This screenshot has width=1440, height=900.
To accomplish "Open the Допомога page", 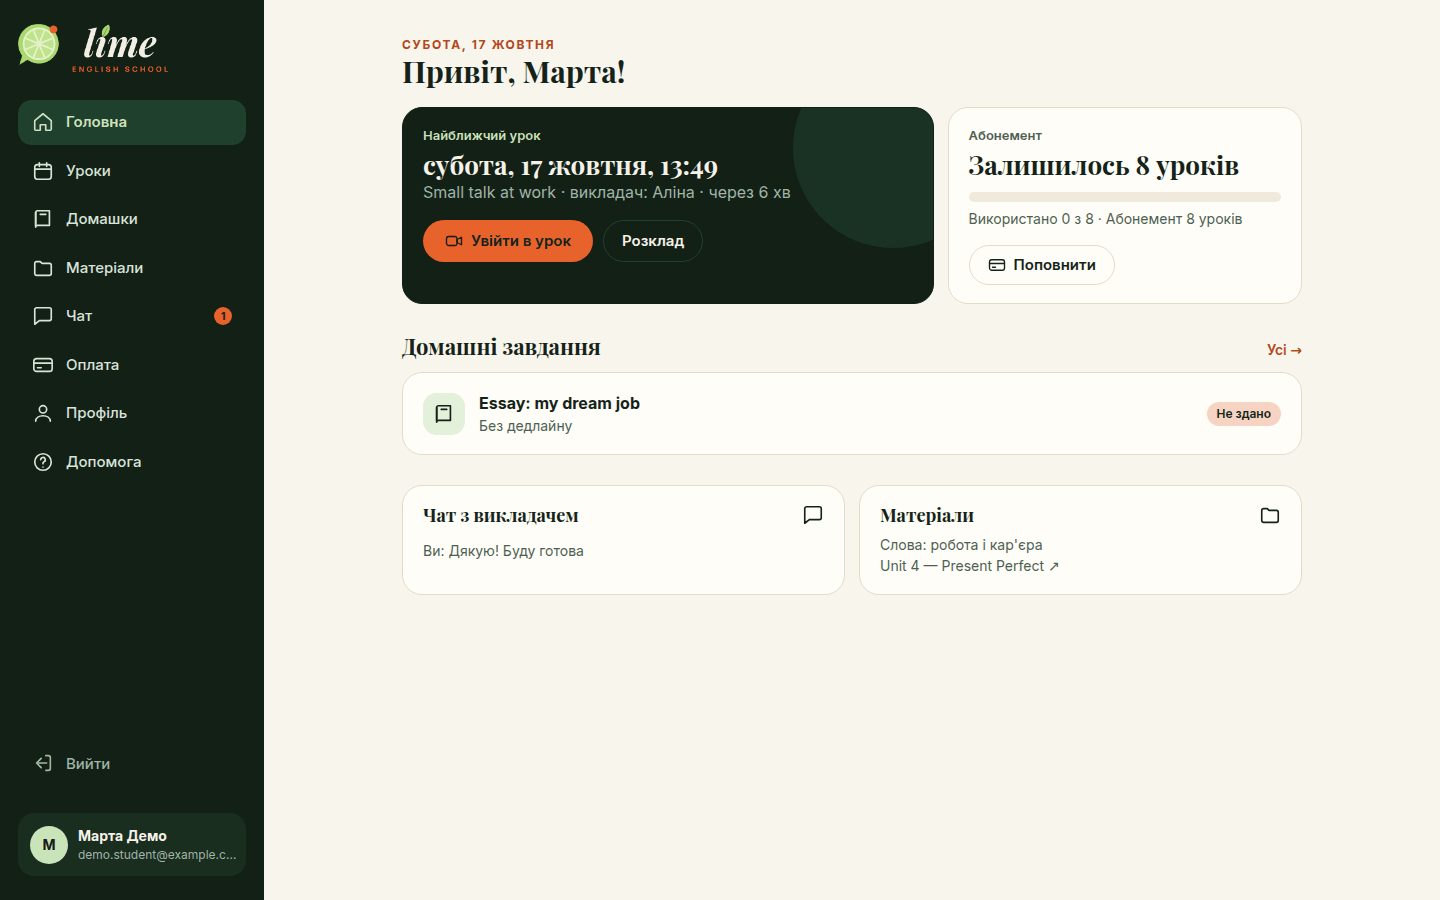I will 132,462.
